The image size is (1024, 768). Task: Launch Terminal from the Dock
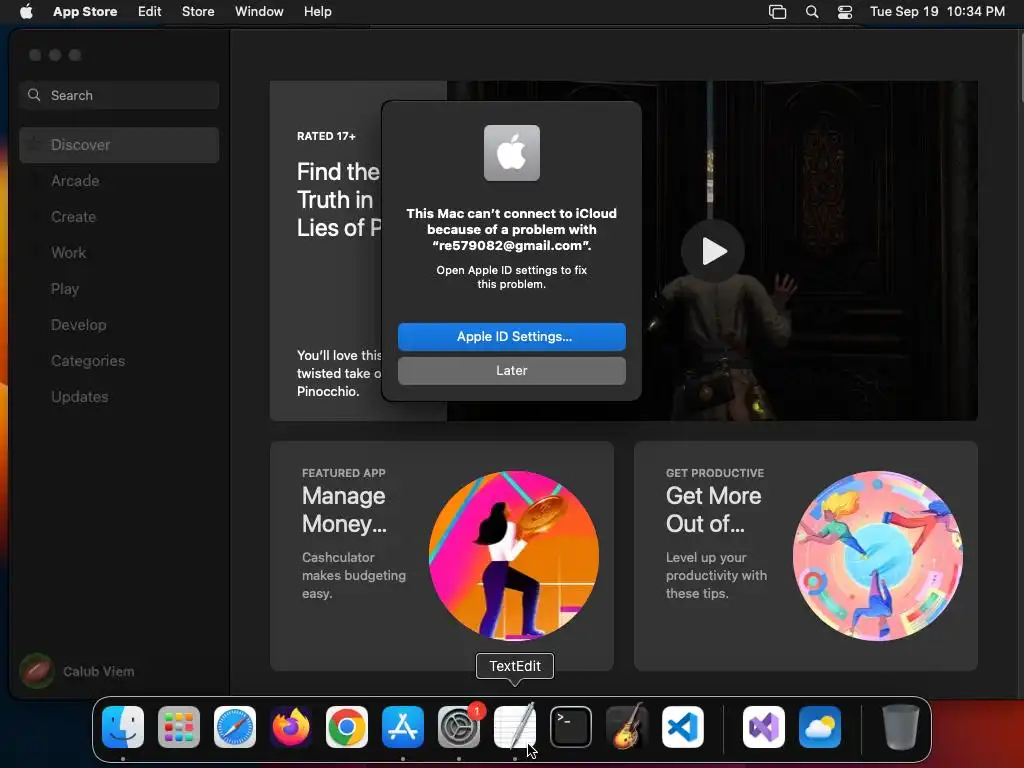click(571, 727)
